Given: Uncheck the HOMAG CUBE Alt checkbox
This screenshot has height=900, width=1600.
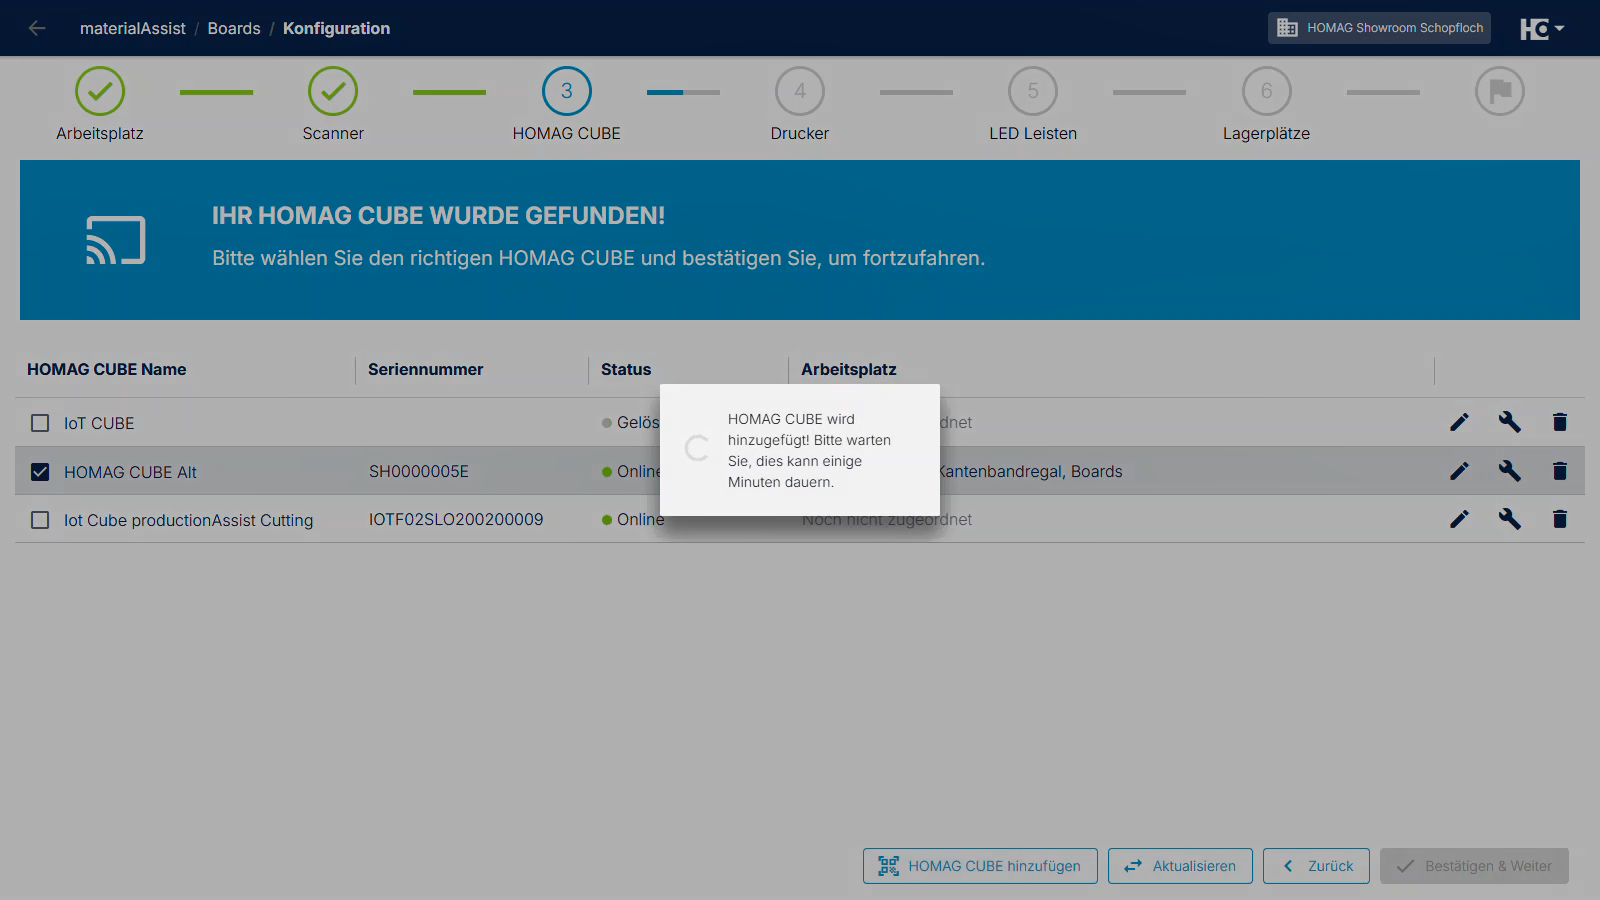Looking at the screenshot, I should [x=40, y=472].
